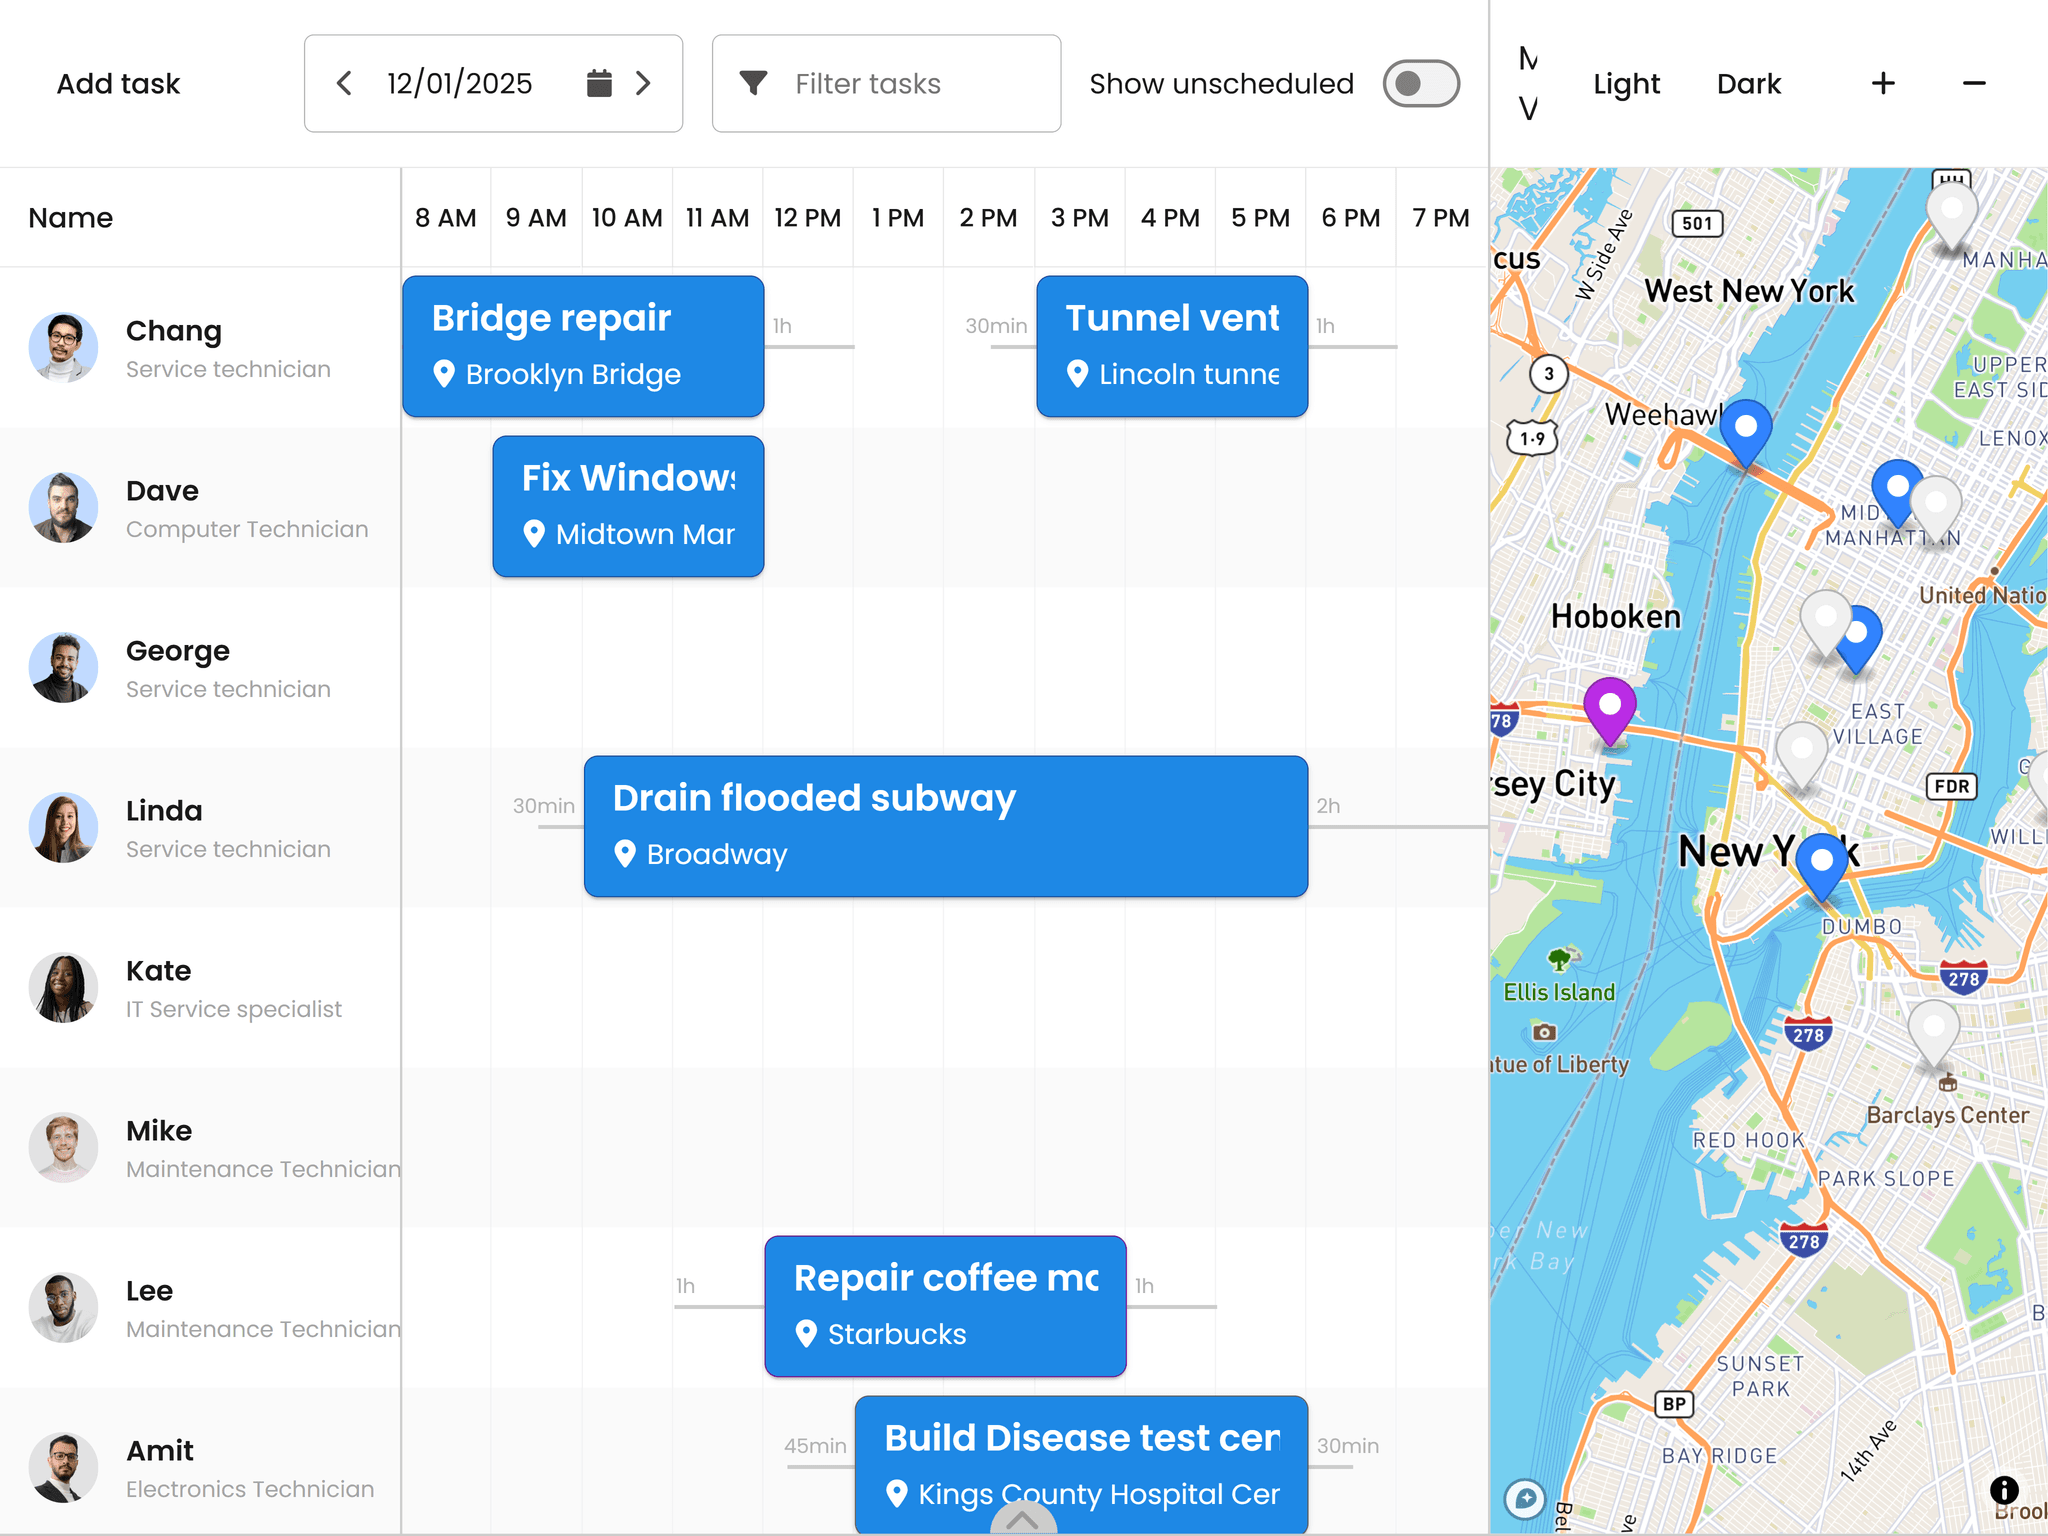Enable the Show unscheduled toggle

click(1420, 84)
